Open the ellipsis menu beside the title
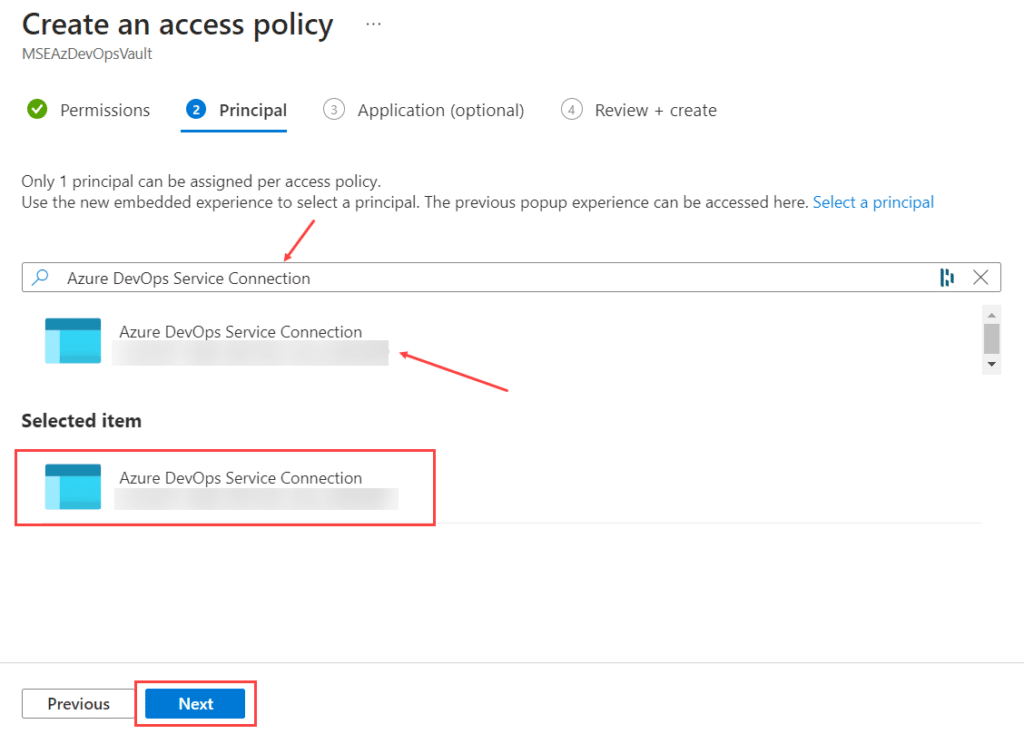The height and width of the screenshot is (734, 1024). [374, 24]
